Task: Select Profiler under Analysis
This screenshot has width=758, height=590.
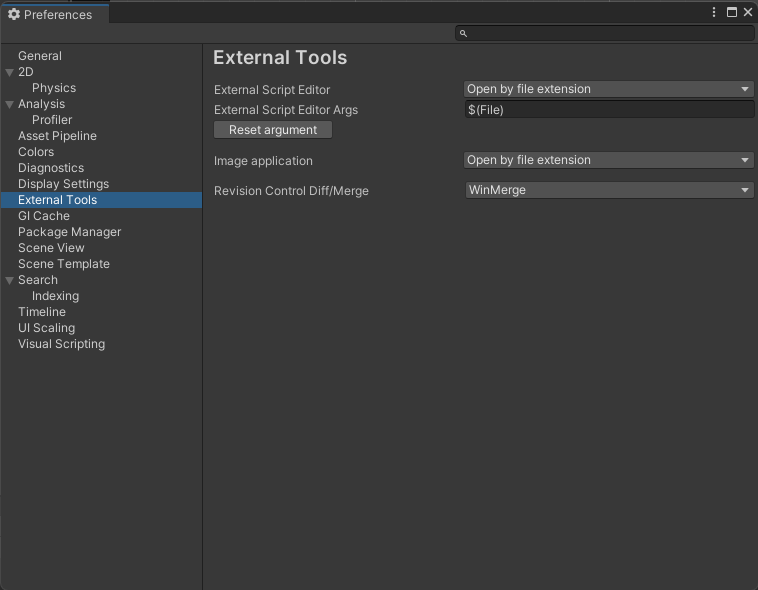Action: click(52, 120)
